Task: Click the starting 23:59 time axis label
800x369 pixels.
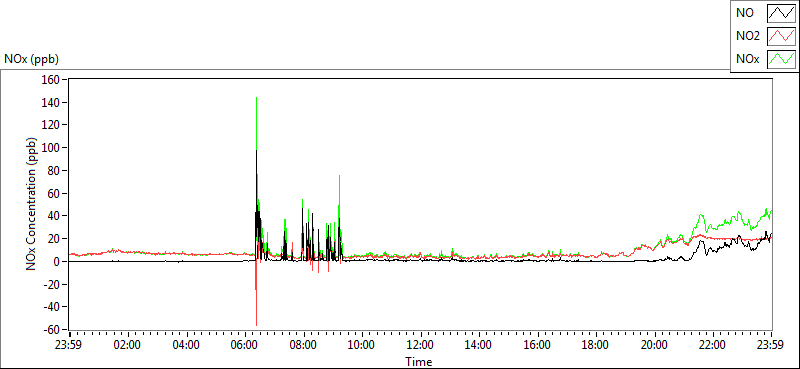Action: pos(68,344)
